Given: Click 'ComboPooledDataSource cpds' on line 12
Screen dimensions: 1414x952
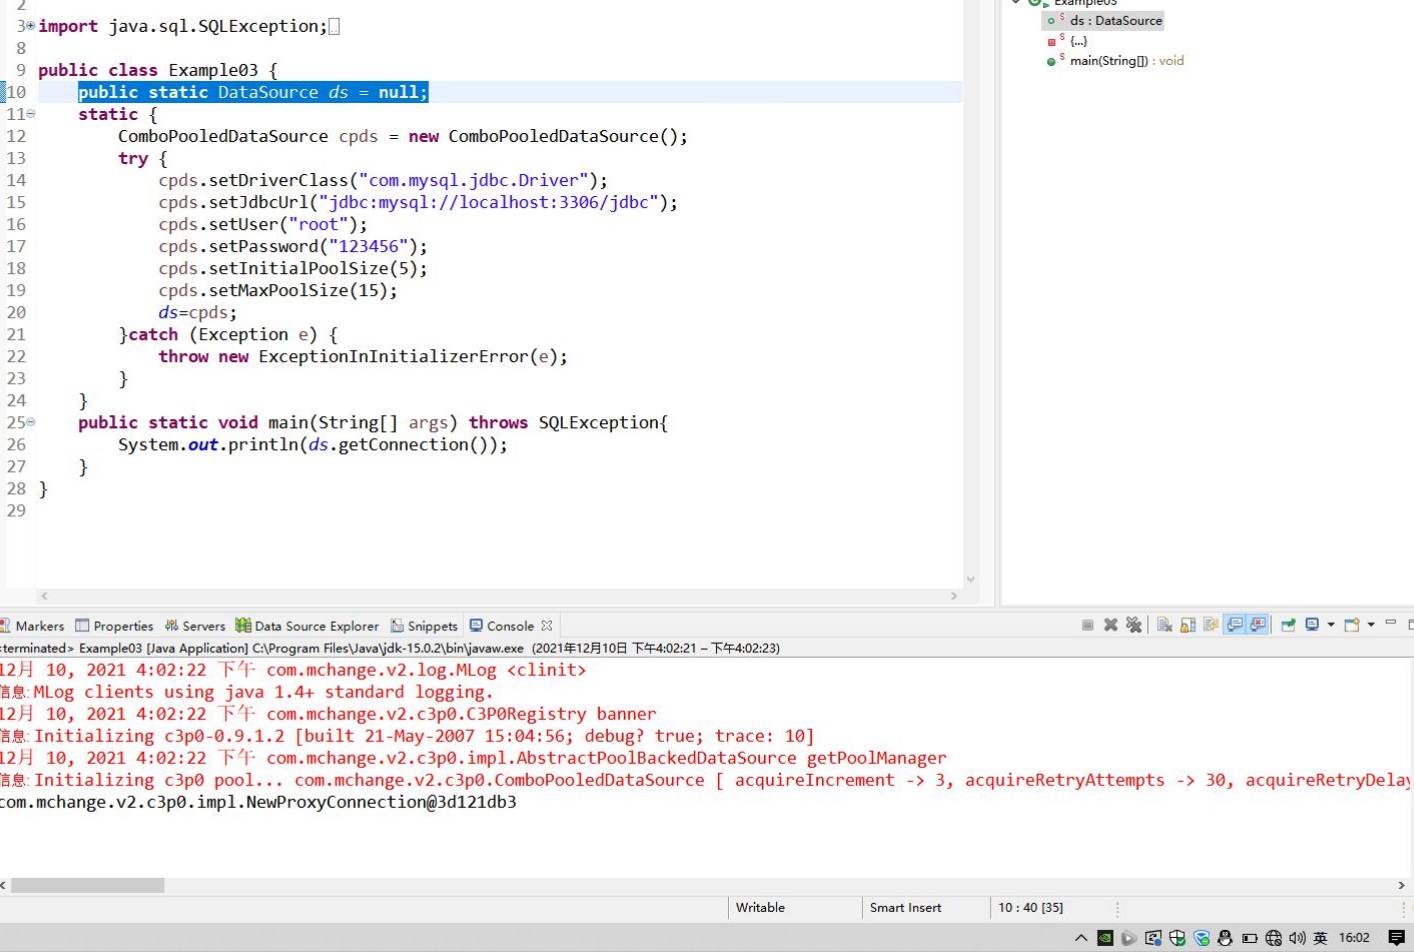Looking at the screenshot, I should tap(248, 136).
